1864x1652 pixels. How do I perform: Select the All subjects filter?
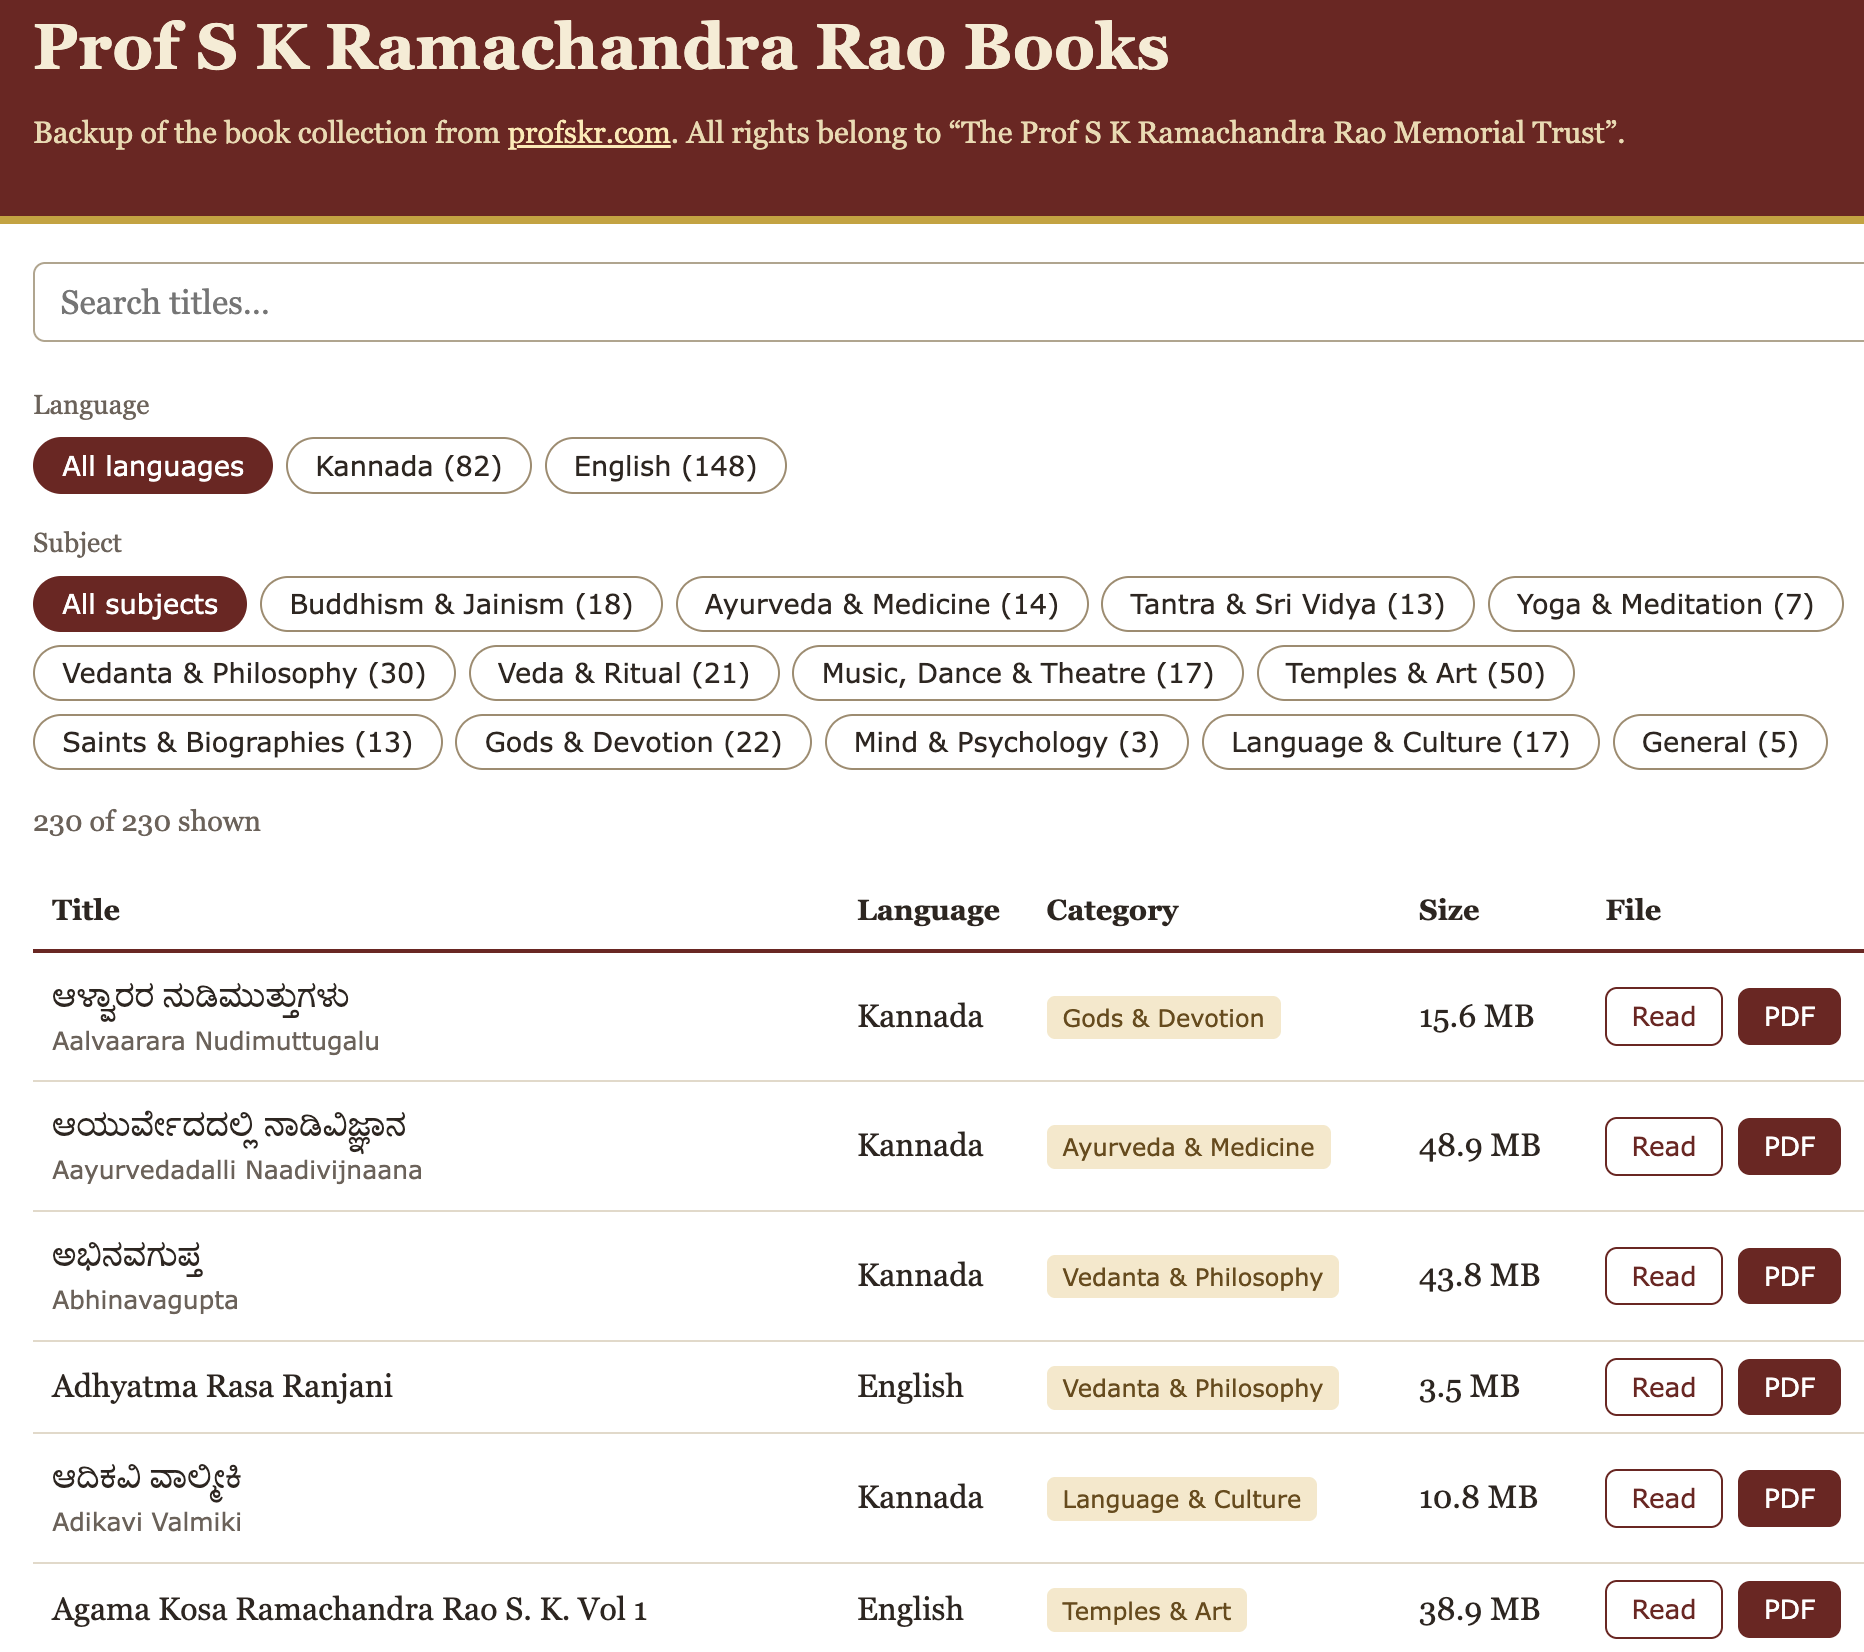click(140, 604)
